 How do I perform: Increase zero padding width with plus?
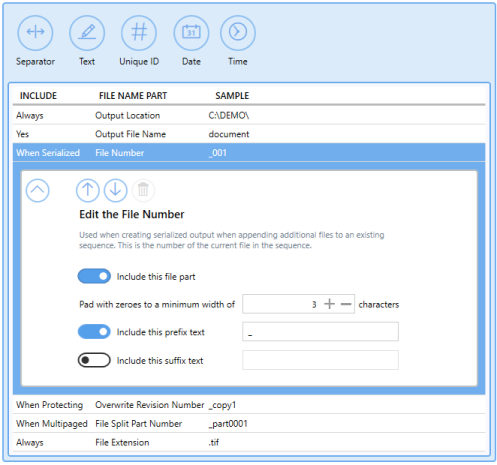point(329,304)
